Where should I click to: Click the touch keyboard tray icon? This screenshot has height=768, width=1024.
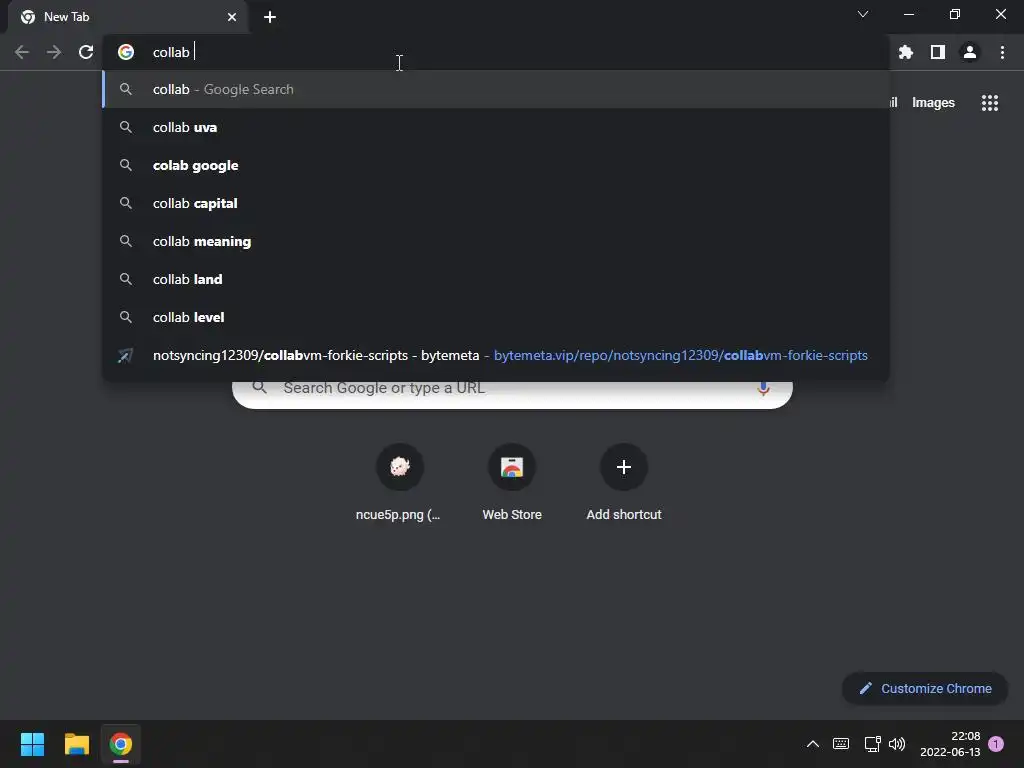(x=841, y=744)
